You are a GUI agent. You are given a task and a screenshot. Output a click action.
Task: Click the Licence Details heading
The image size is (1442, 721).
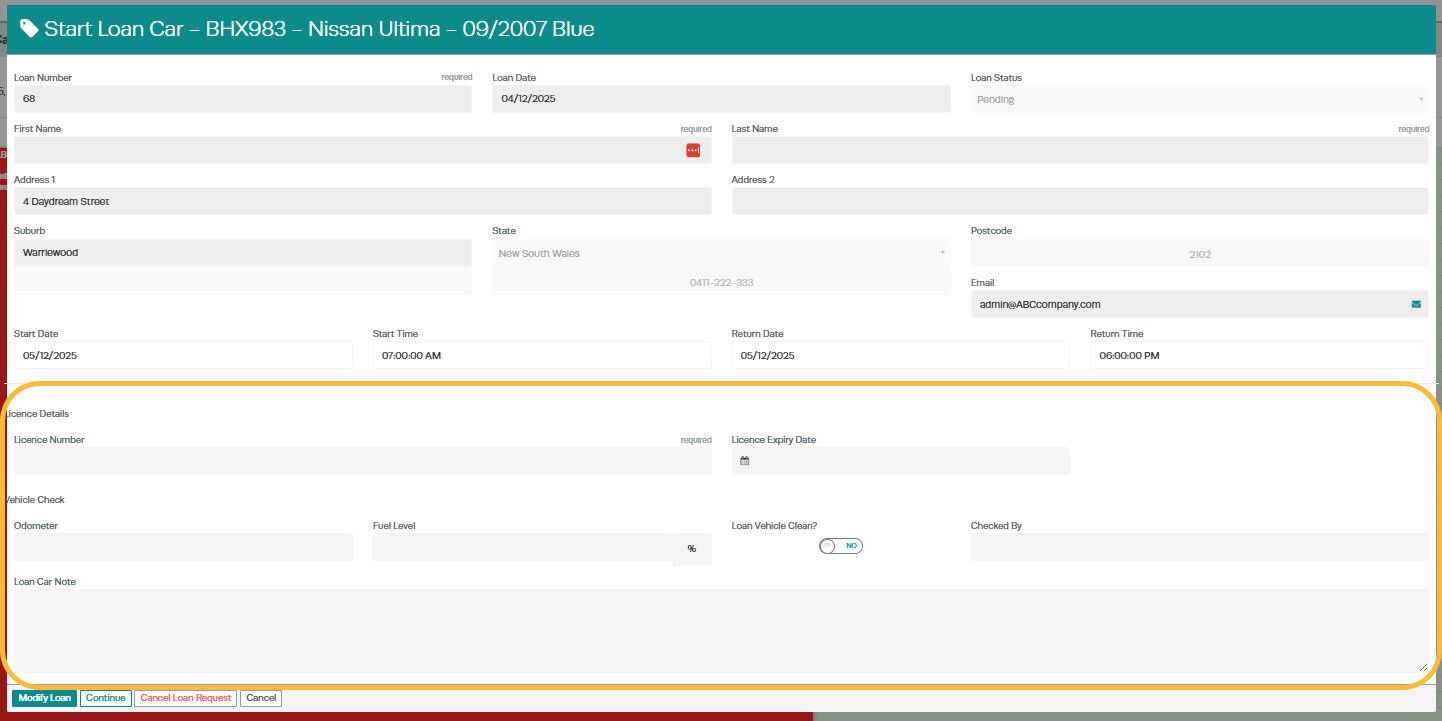pos(36,413)
